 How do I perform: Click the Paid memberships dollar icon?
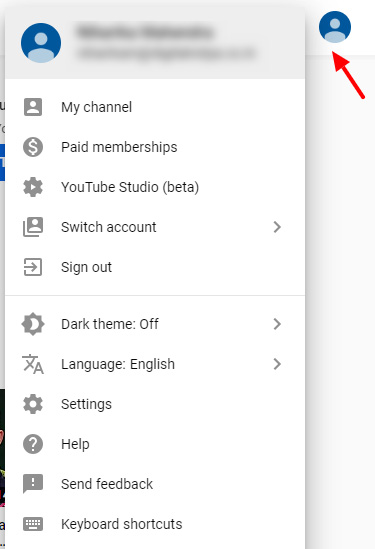point(33,147)
